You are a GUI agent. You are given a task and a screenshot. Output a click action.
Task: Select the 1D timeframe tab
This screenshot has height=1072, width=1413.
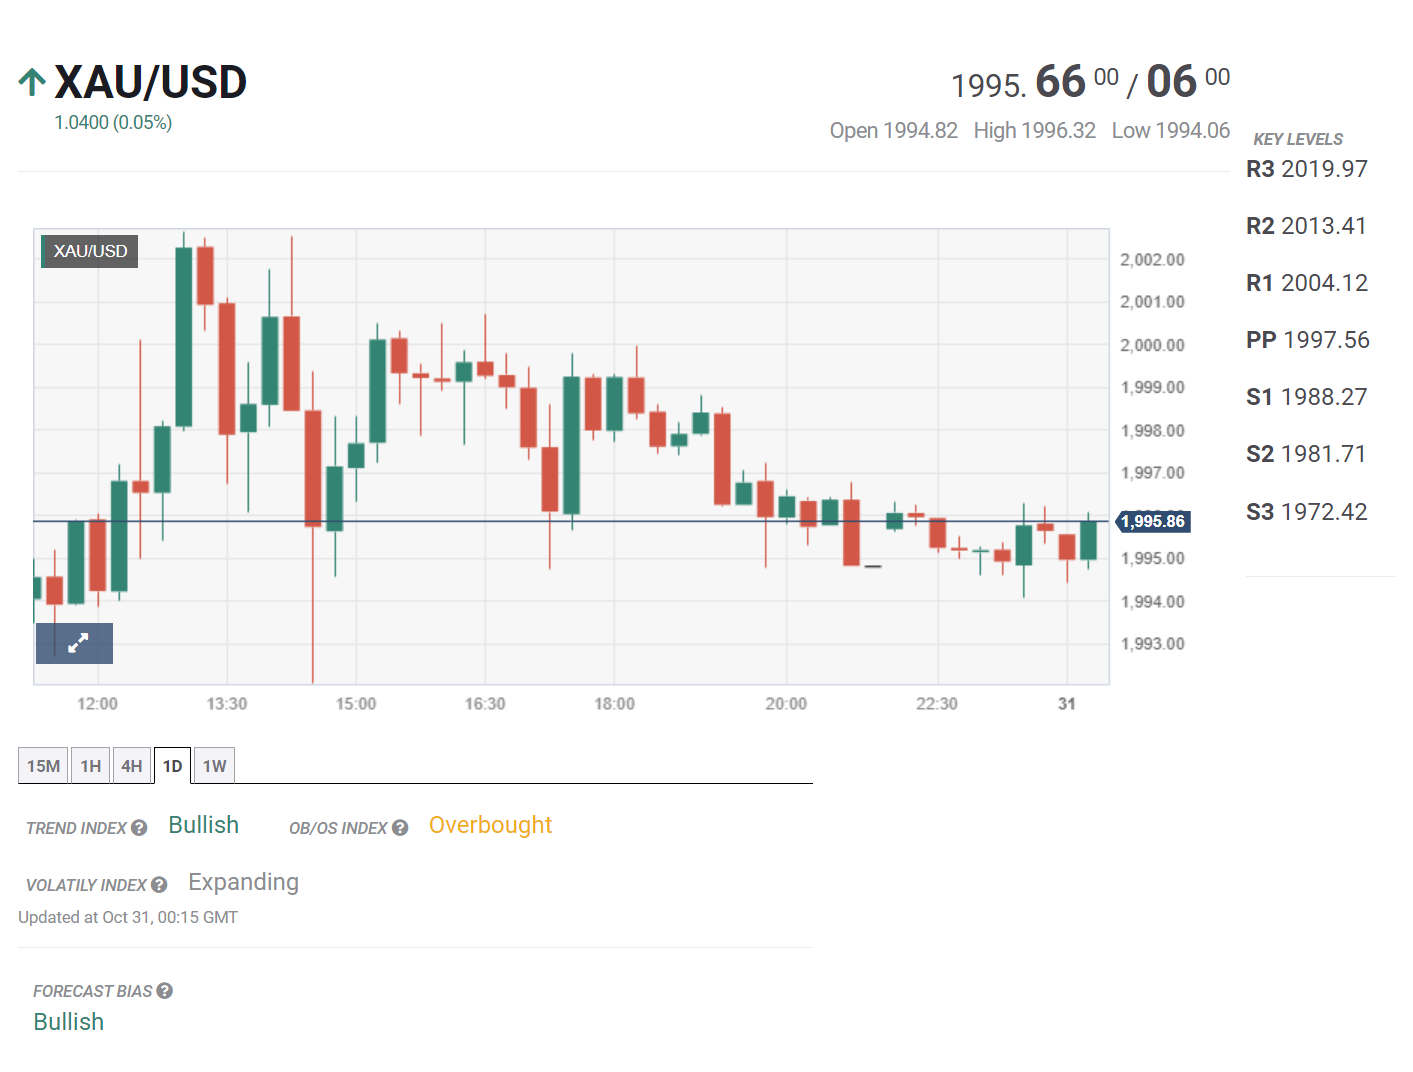click(x=172, y=766)
